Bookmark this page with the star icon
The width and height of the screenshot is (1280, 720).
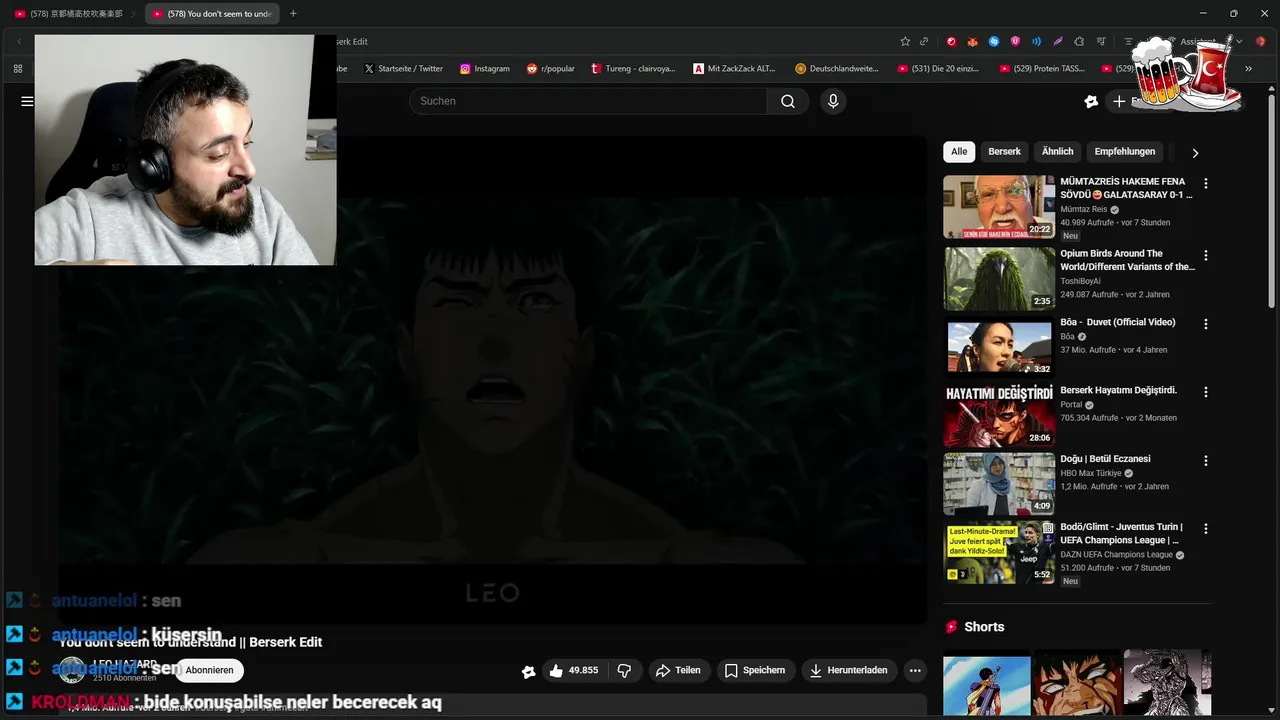pyautogui.click(x=905, y=41)
